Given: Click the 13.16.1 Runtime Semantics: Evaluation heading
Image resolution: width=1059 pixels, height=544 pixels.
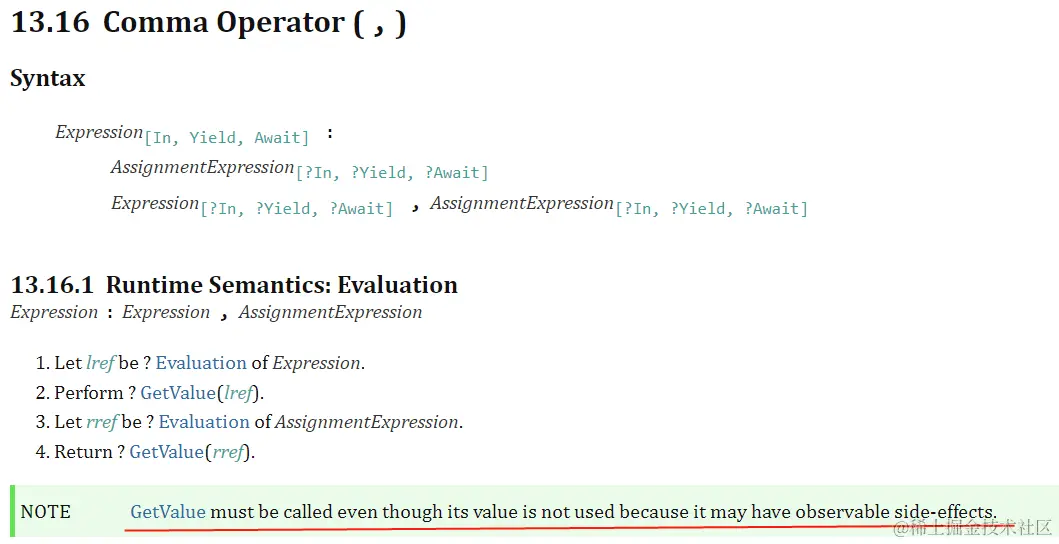Looking at the screenshot, I should click(x=234, y=285).
